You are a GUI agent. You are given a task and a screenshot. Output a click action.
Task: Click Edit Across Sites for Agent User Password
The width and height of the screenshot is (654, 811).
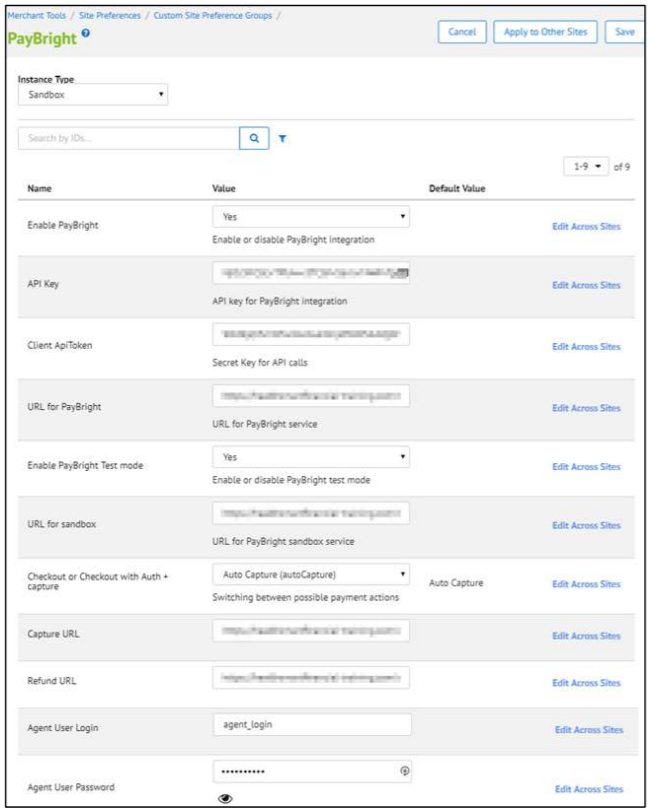589,790
